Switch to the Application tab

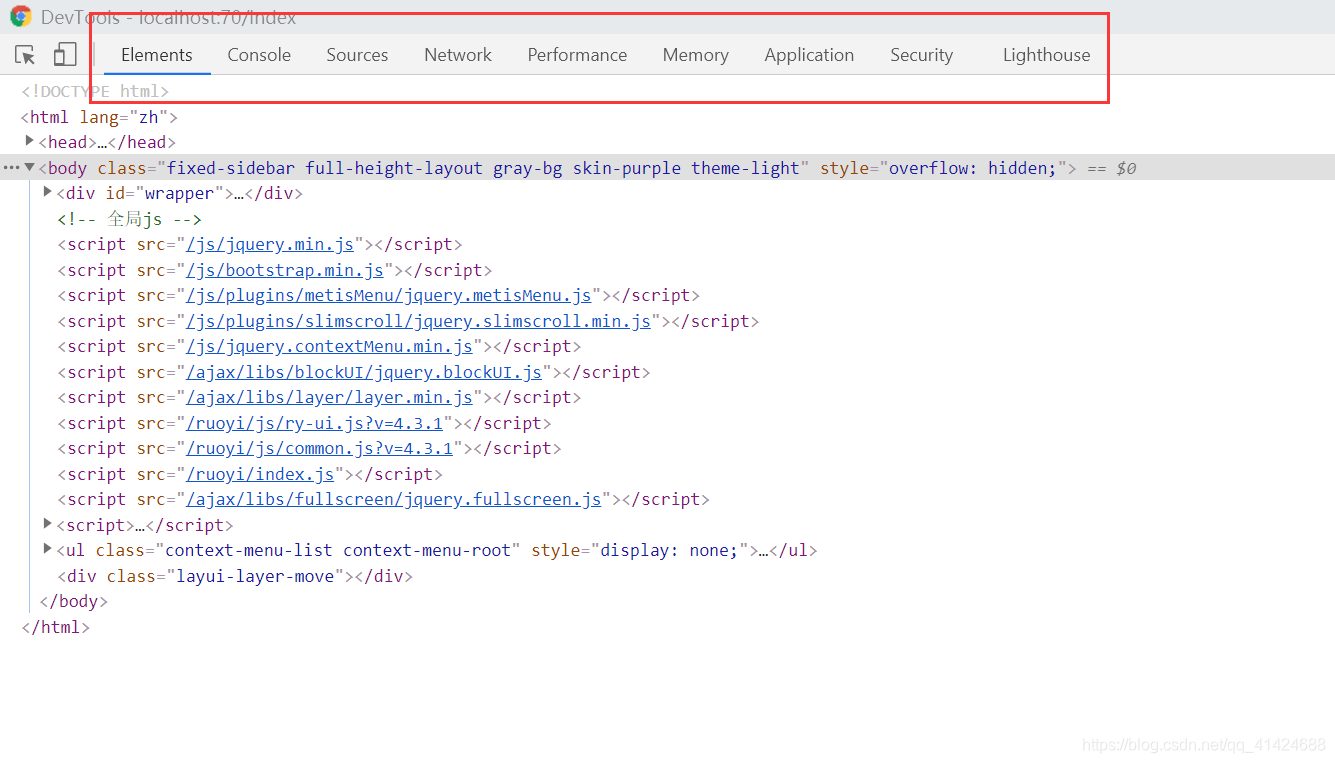(x=809, y=55)
